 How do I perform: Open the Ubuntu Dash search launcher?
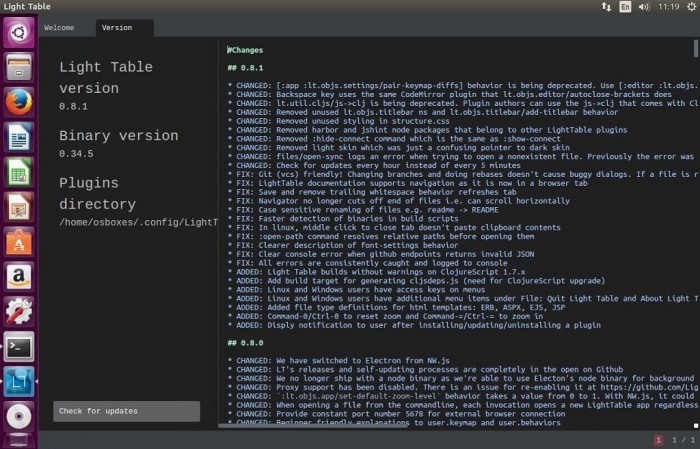click(x=19, y=32)
